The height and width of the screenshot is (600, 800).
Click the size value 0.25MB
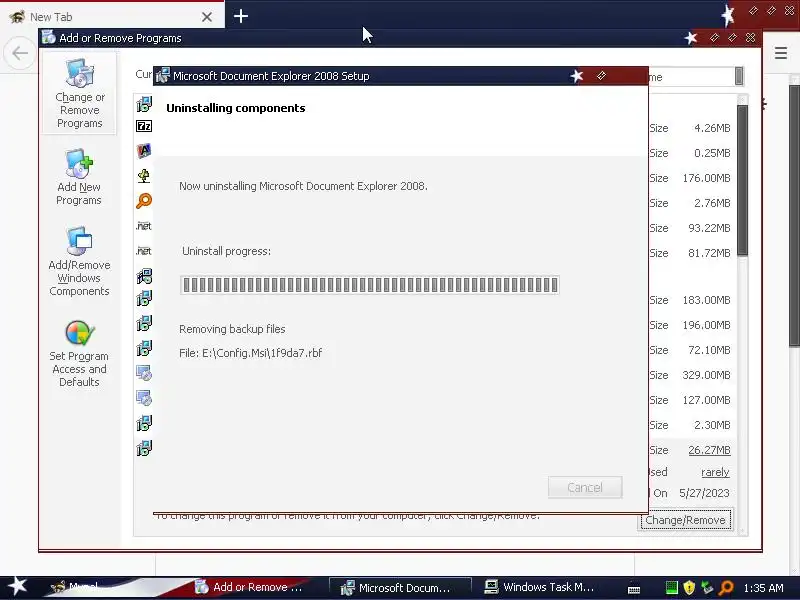pos(712,153)
